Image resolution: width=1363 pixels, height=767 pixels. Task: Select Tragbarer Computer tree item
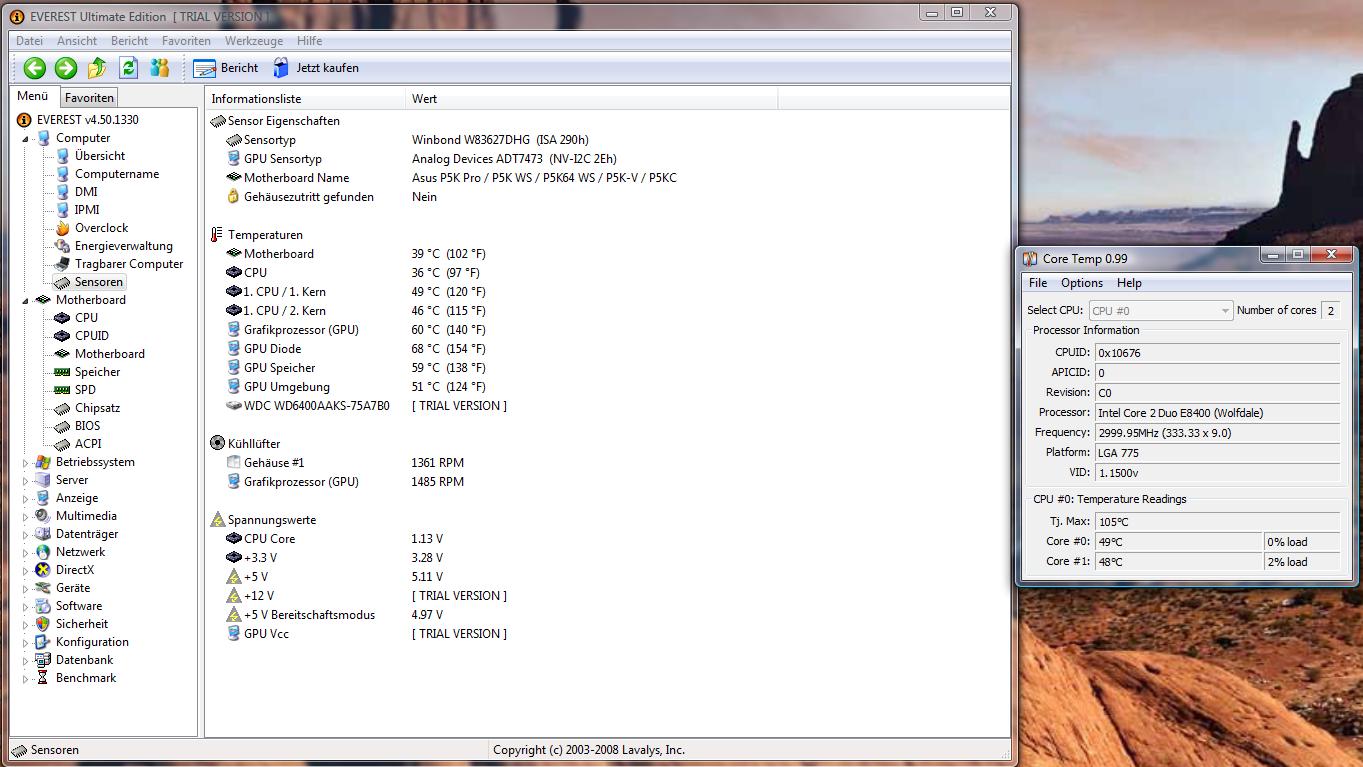pyautogui.click(x=129, y=264)
